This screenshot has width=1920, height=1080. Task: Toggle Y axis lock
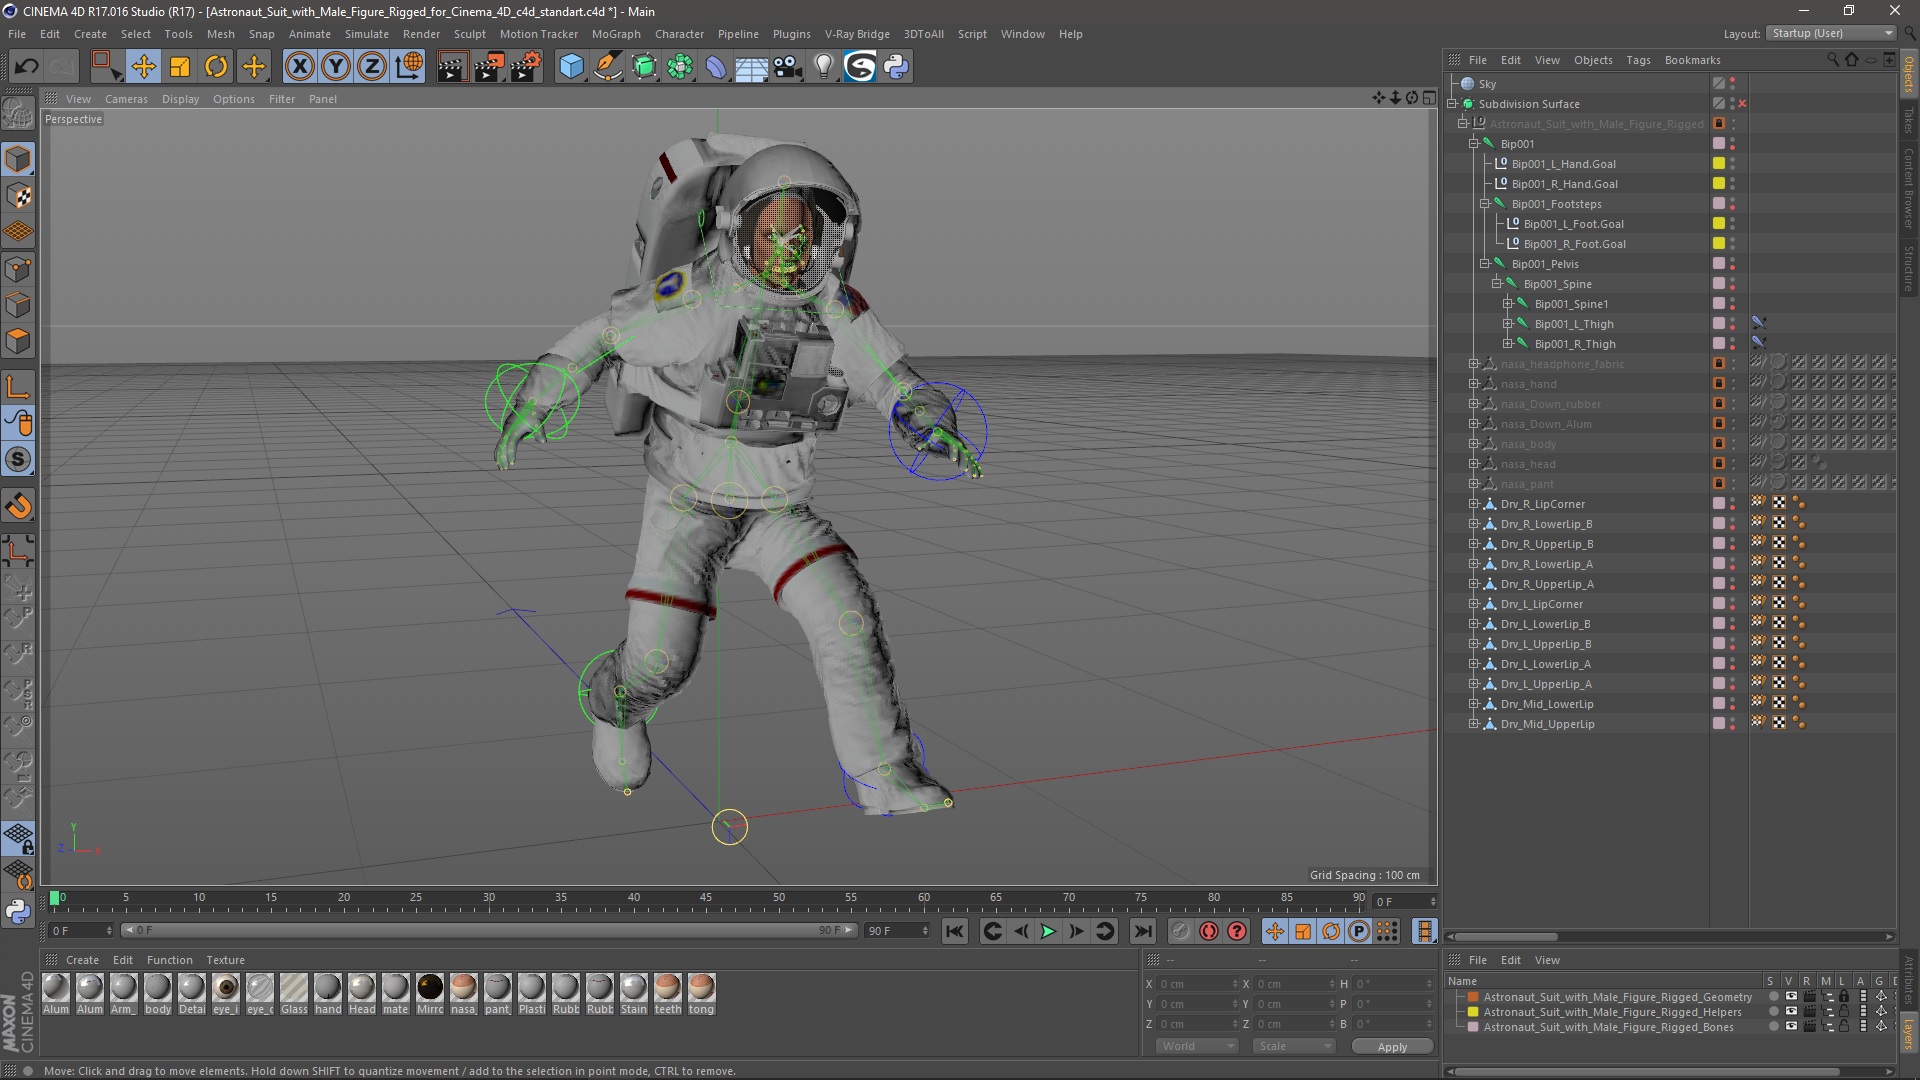click(x=336, y=67)
